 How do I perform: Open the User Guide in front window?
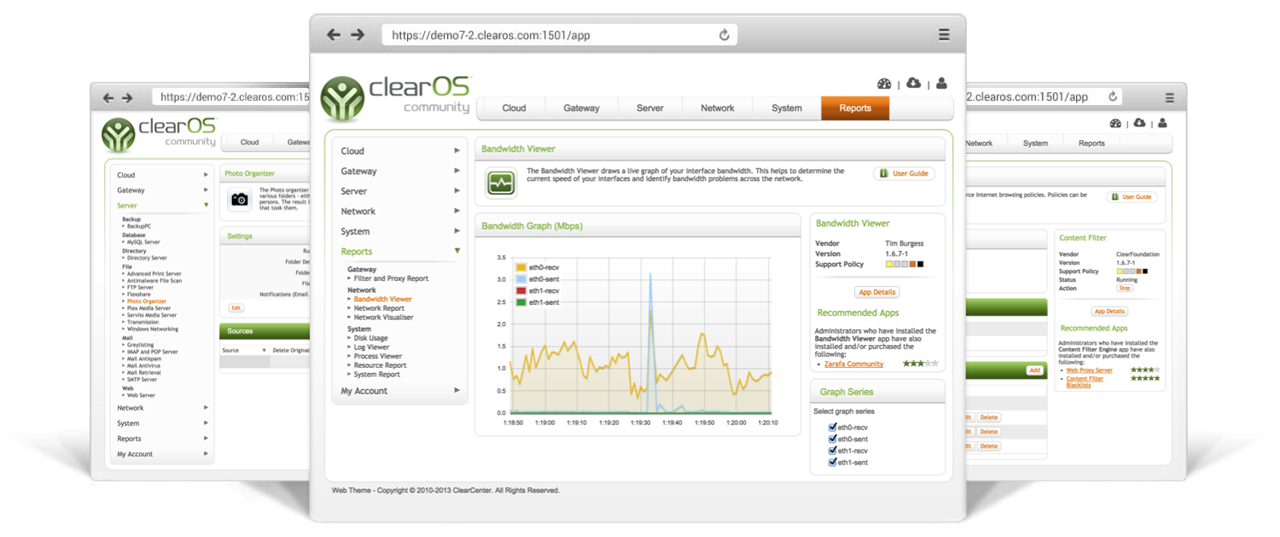904,173
